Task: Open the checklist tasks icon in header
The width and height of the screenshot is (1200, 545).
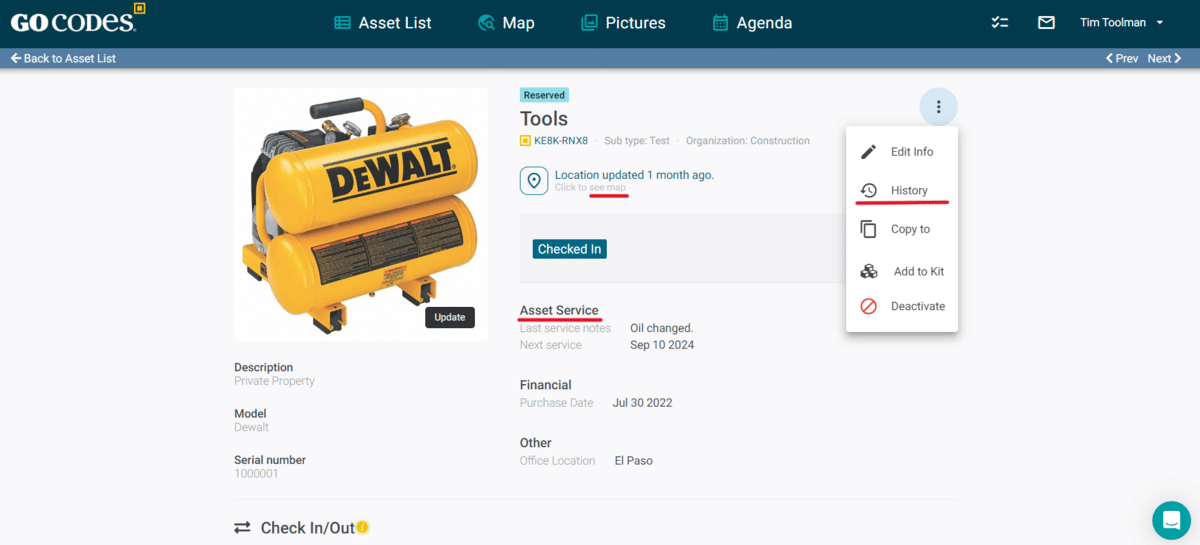Action: [x=999, y=23]
